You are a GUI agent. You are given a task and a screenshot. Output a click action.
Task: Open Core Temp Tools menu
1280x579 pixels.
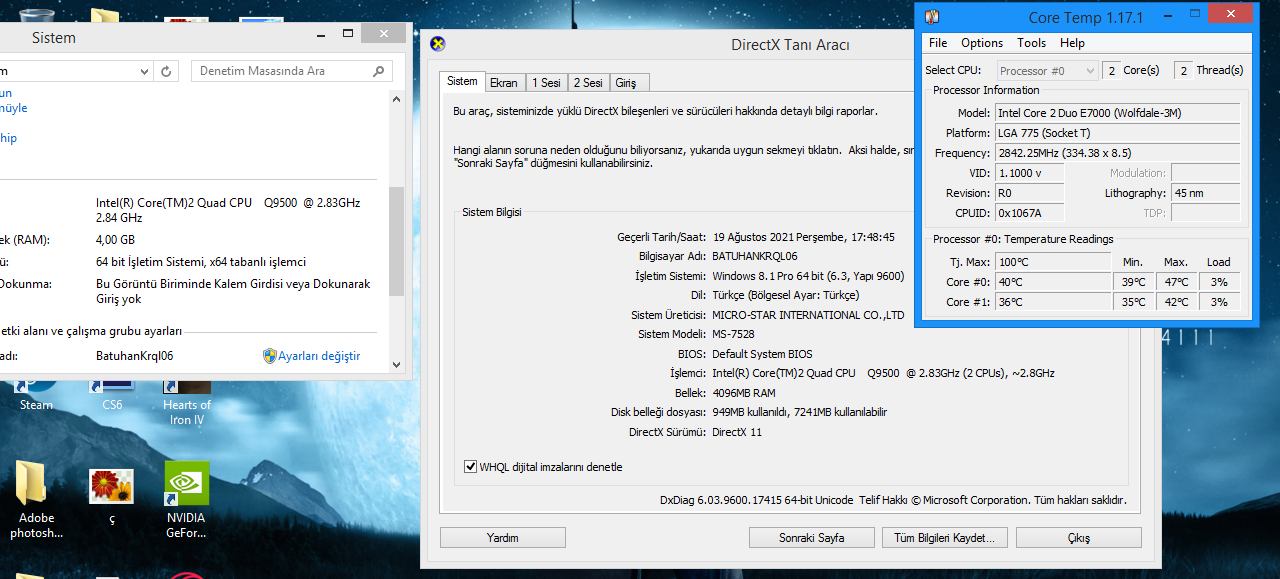pos(1031,43)
